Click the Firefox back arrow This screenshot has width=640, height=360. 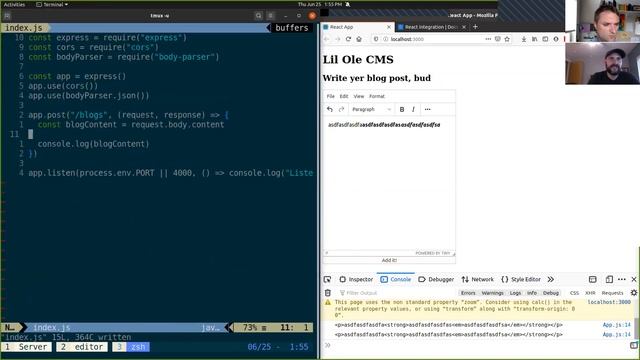(327, 39)
